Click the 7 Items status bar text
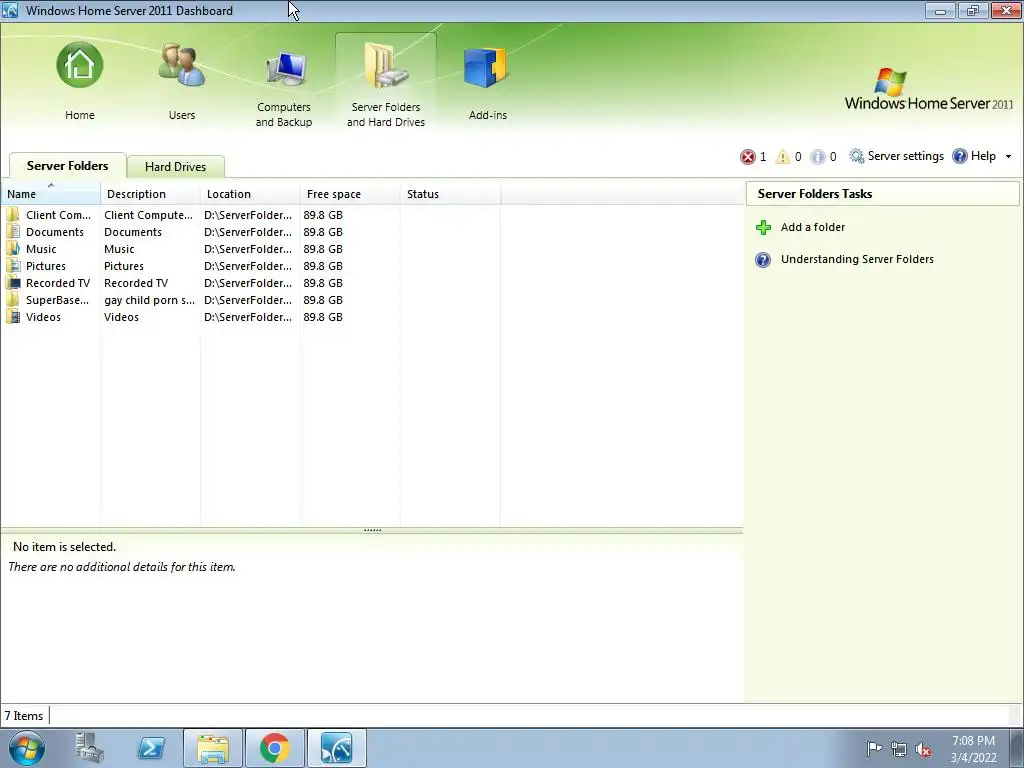The width and height of the screenshot is (1024, 768). point(24,716)
